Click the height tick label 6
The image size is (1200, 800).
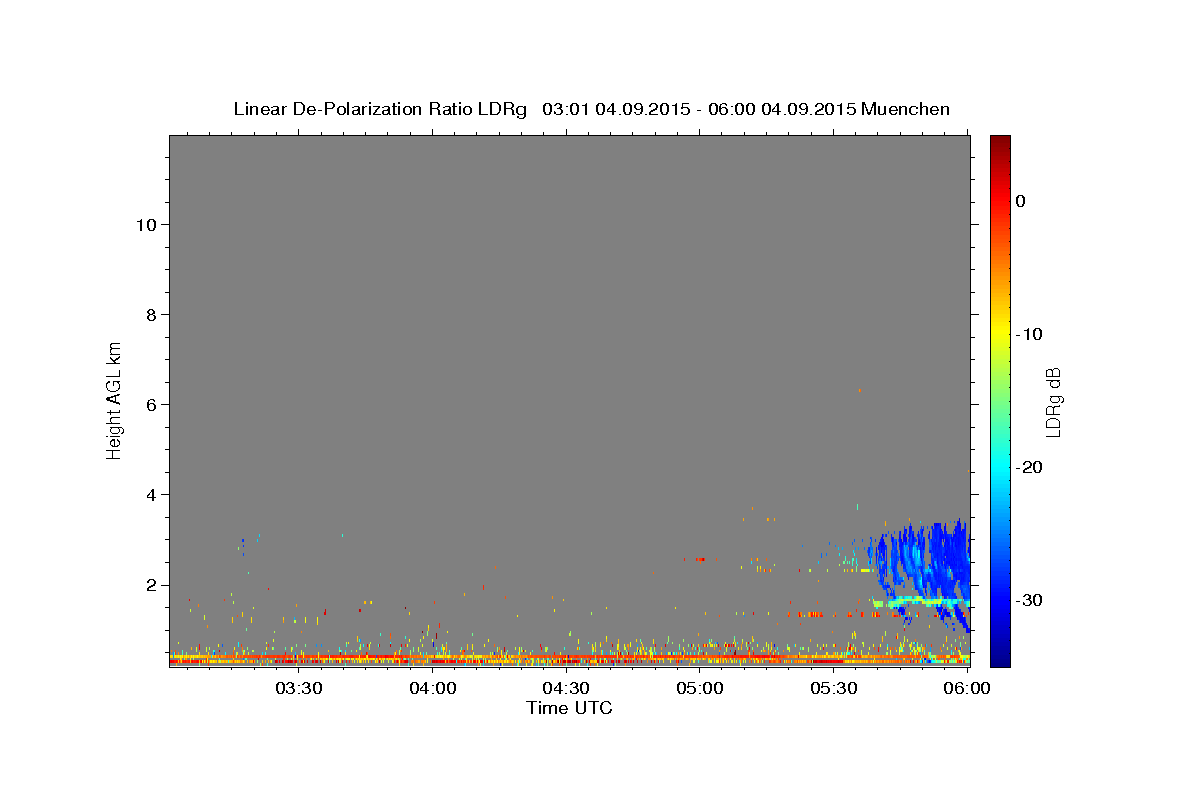(149, 404)
